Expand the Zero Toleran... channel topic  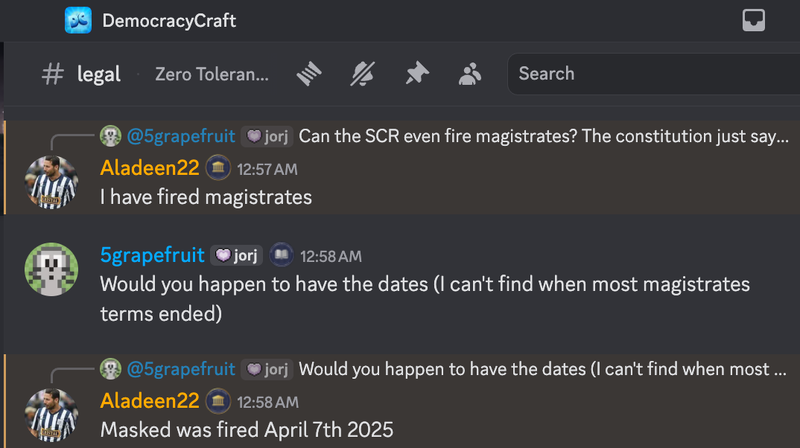point(212,74)
